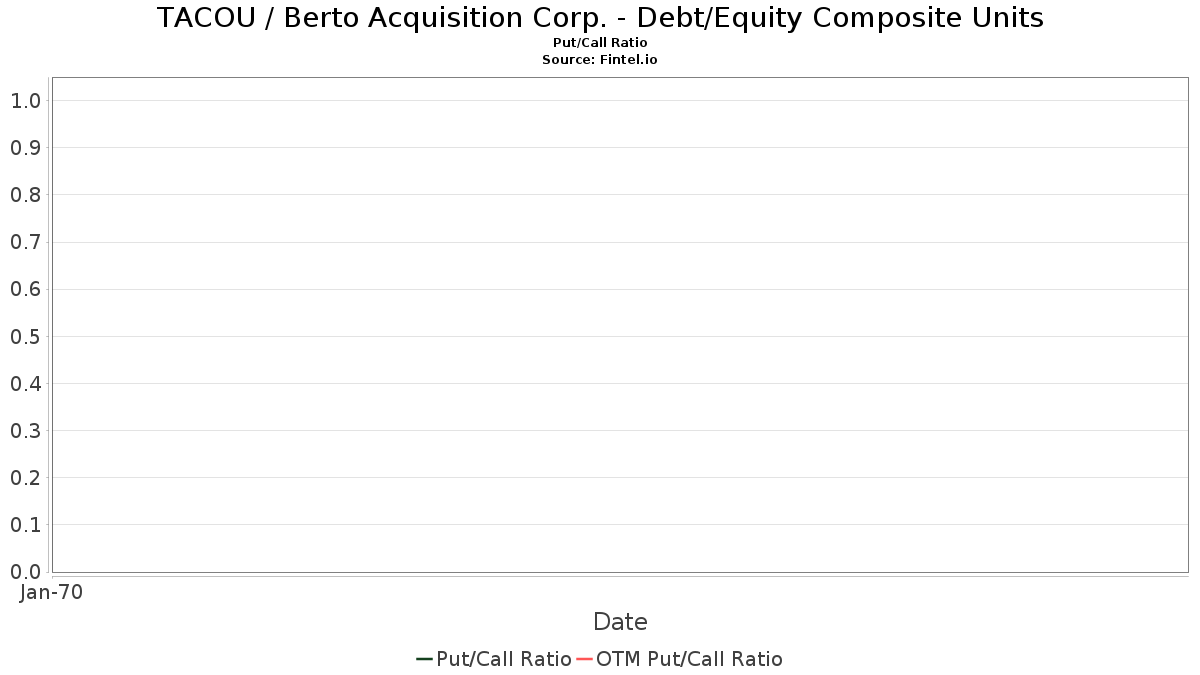1200x675 pixels.
Task: Click the 0.5 y-axis tick label
Action: 25,336
